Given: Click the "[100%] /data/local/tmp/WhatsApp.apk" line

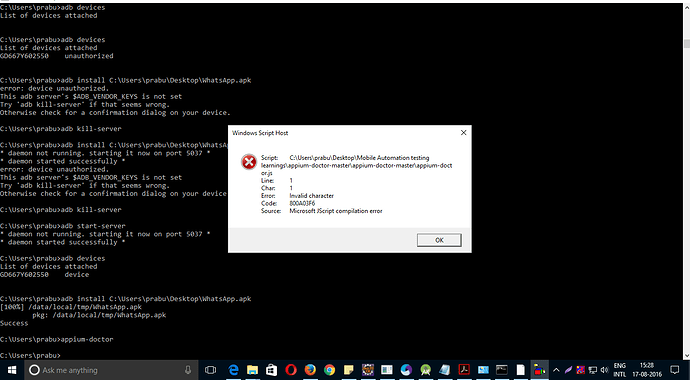Looking at the screenshot, I should click(71, 307).
